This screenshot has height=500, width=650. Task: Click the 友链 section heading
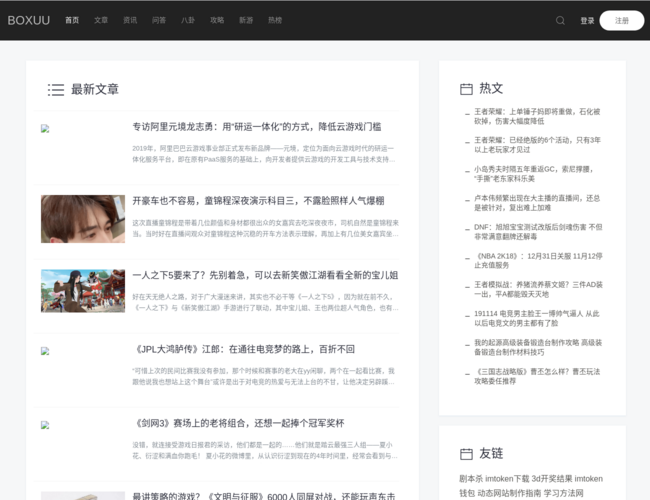click(x=491, y=454)
